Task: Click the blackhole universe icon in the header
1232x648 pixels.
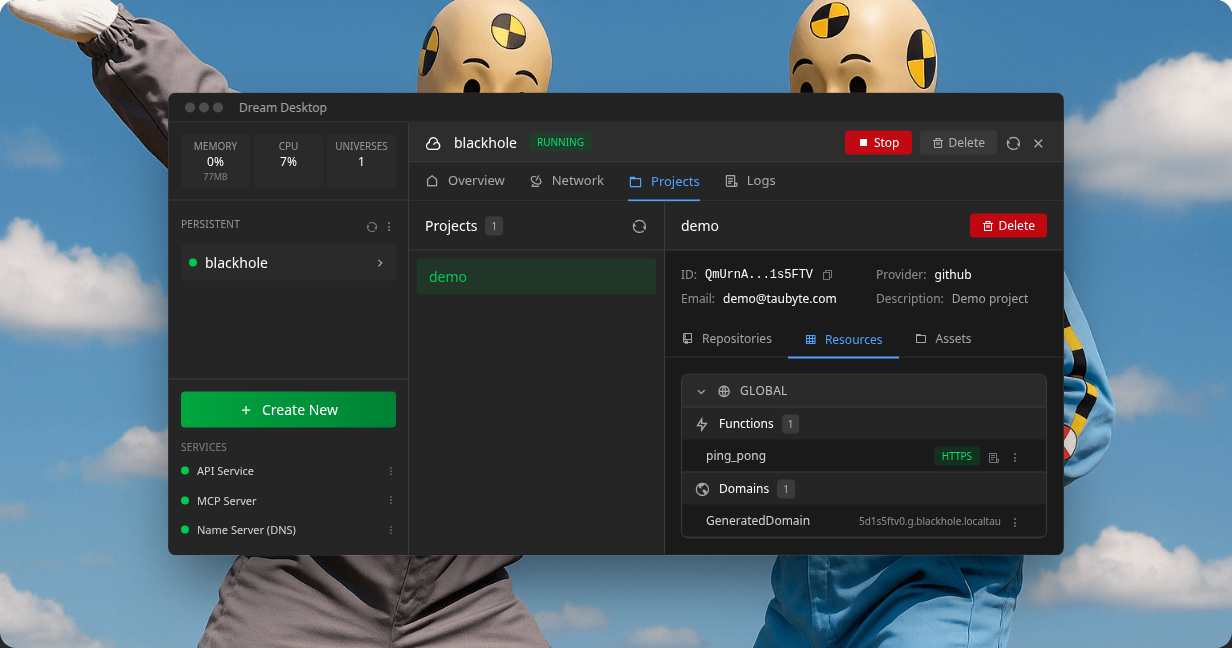Action: (432, 142)
